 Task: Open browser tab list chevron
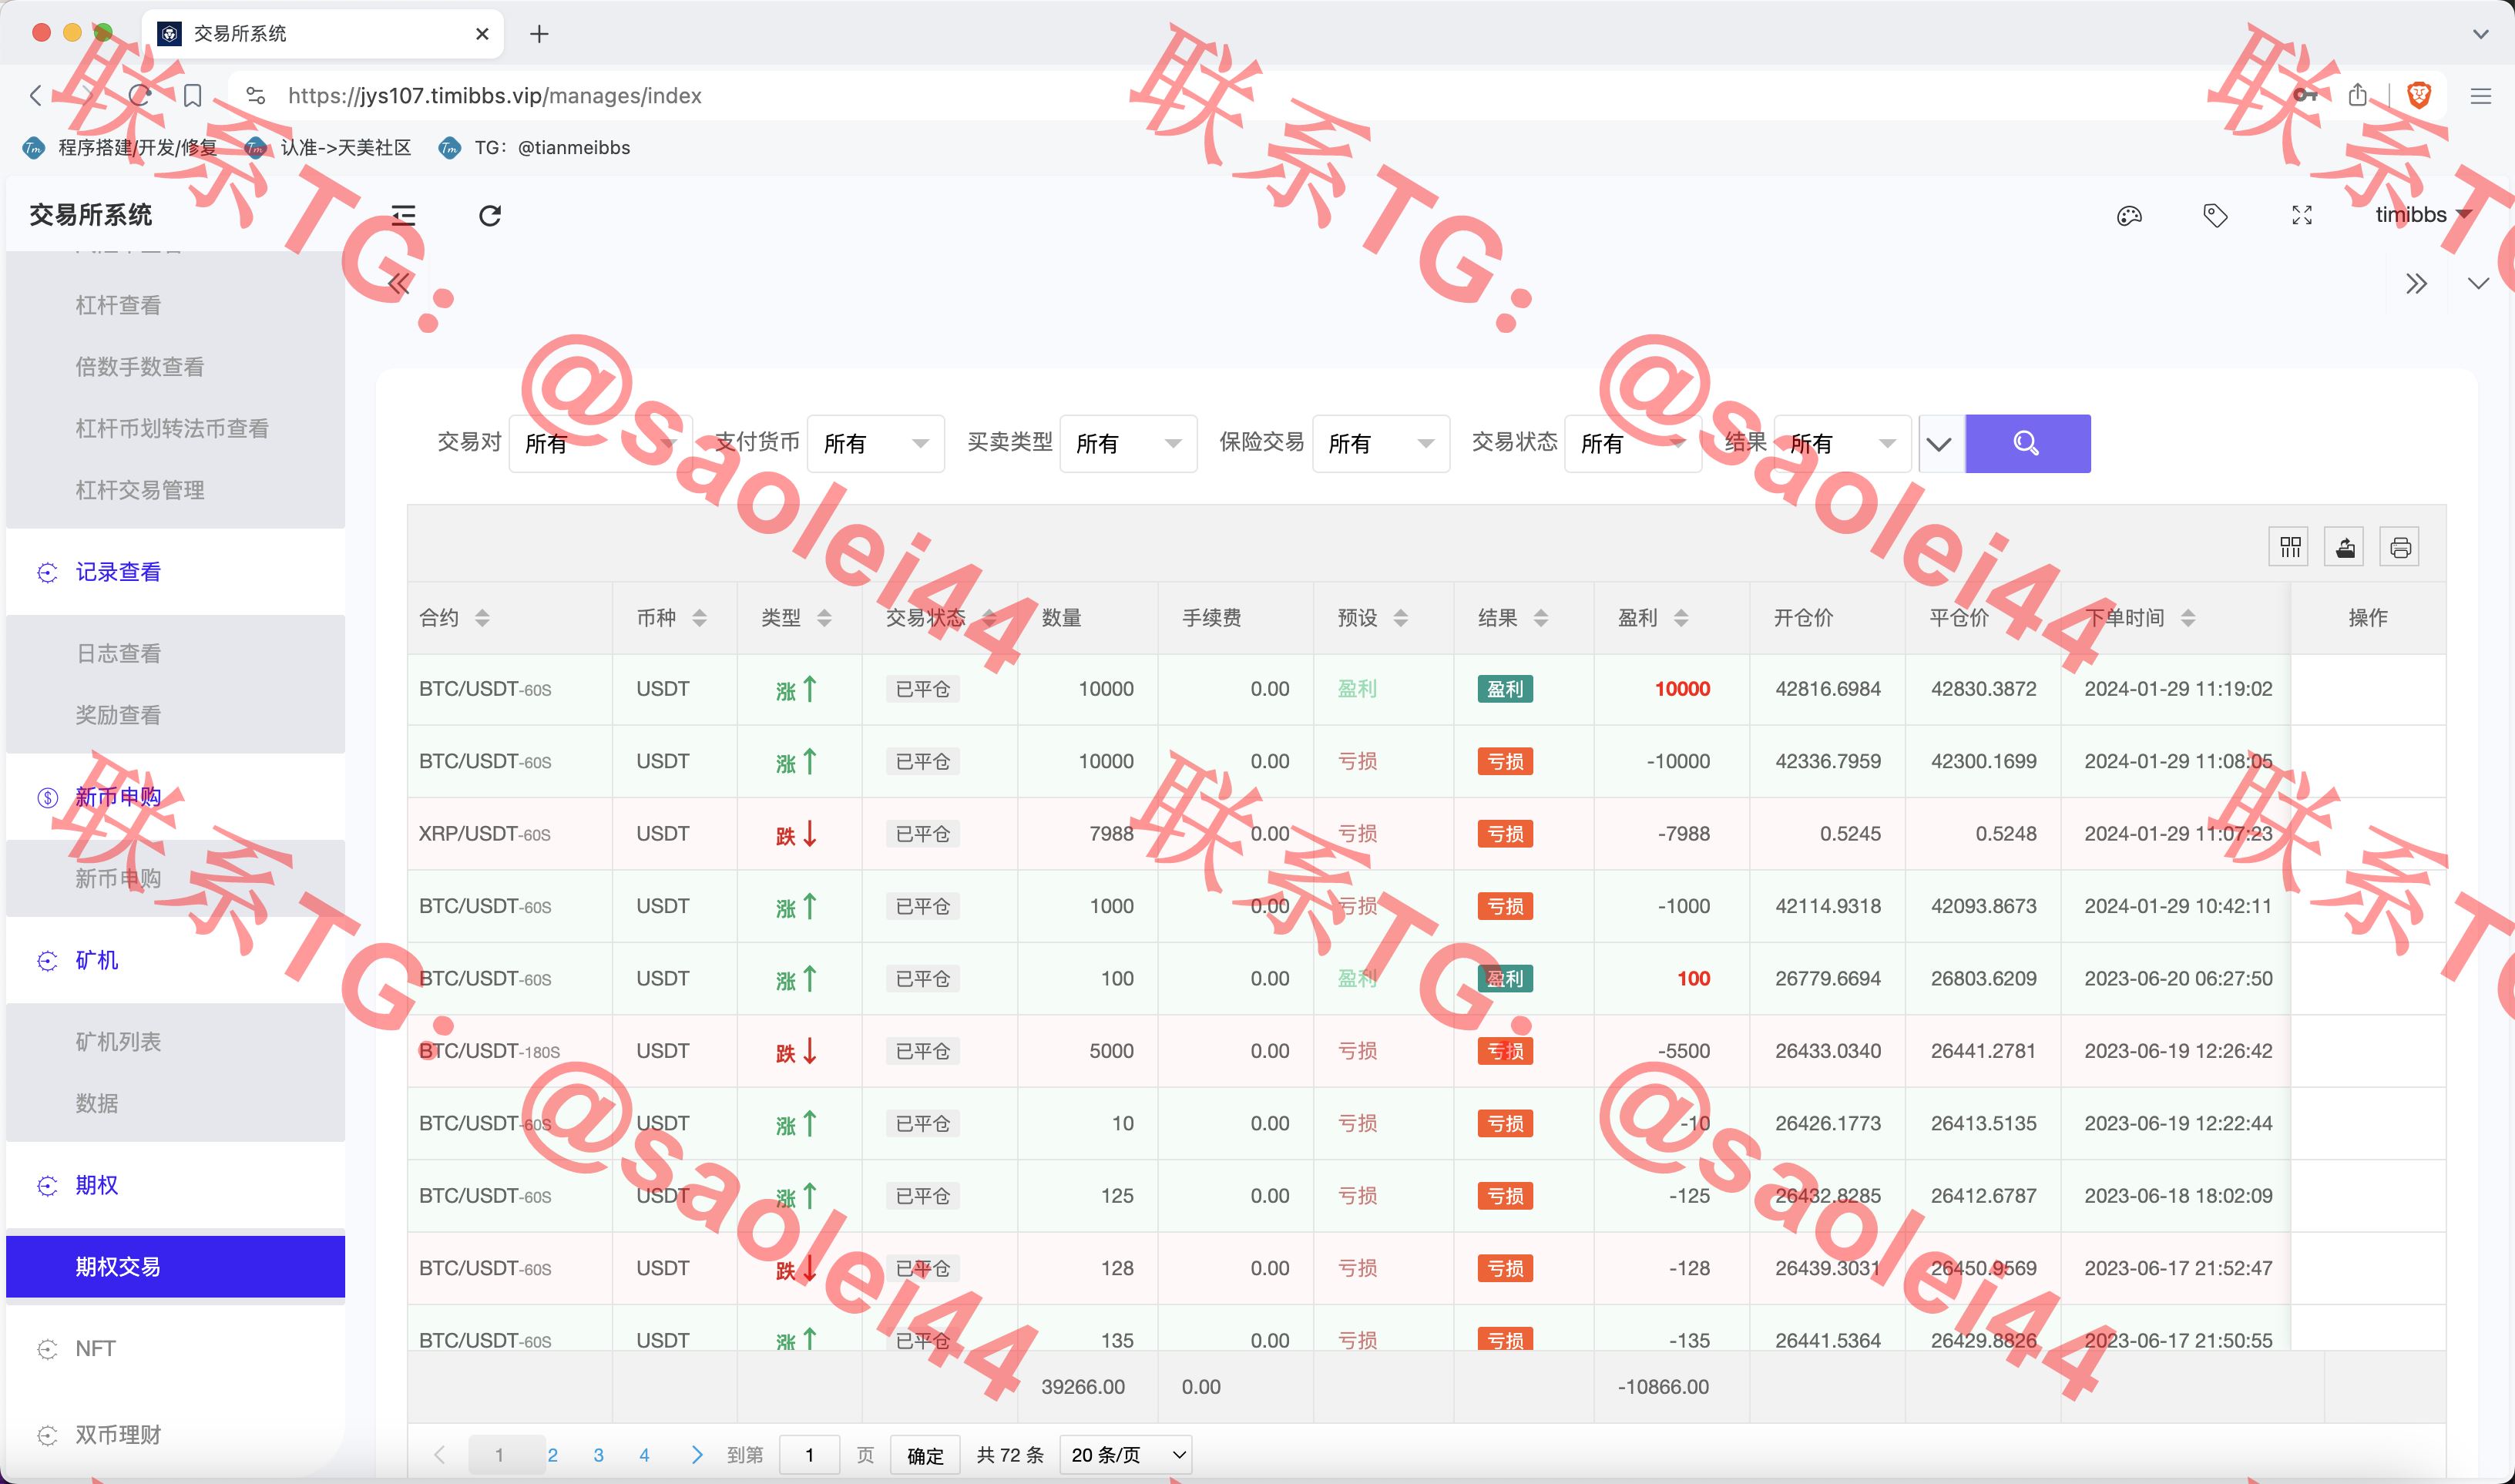coord(2480,34)
